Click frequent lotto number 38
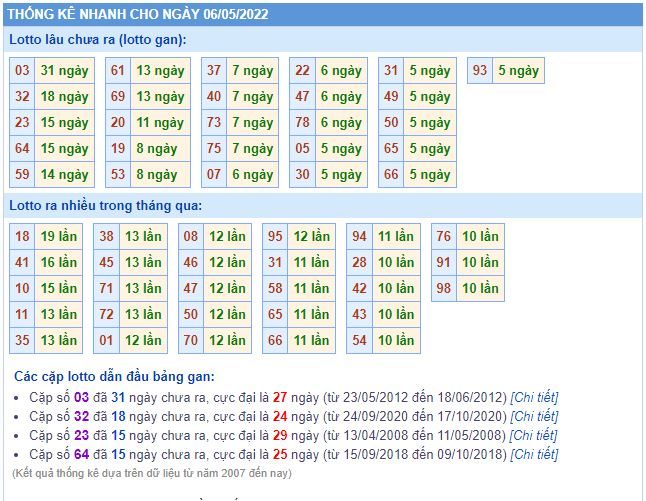Screen dimensions: 646x501 coord(106,236)
